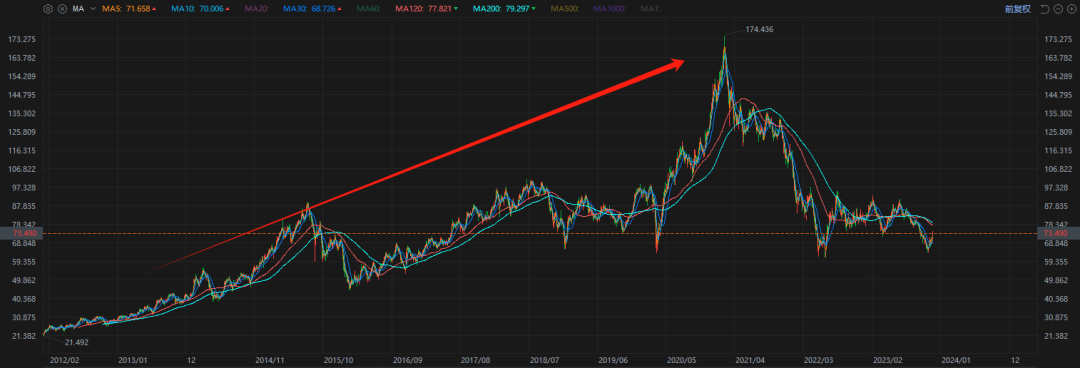
Task: Zoom out the chart with minus icon
Action: click(1057, 9)
